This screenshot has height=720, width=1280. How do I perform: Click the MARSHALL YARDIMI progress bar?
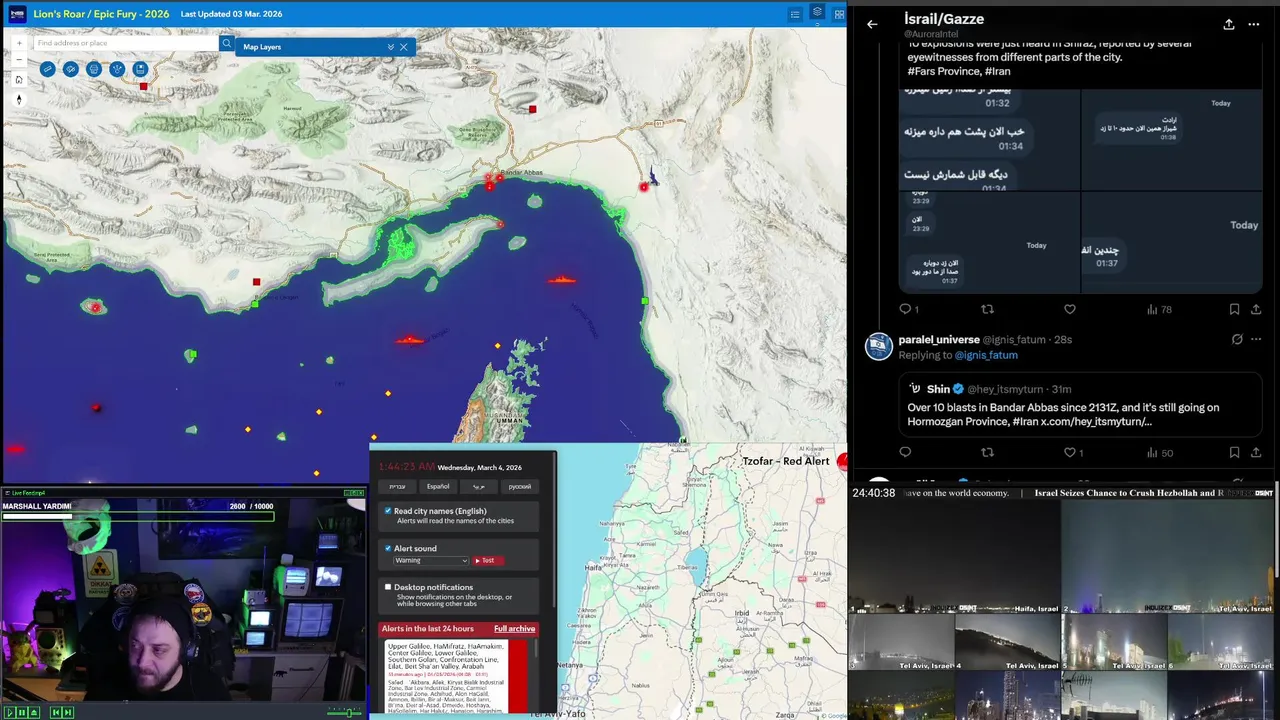click(x=136, y=515)
